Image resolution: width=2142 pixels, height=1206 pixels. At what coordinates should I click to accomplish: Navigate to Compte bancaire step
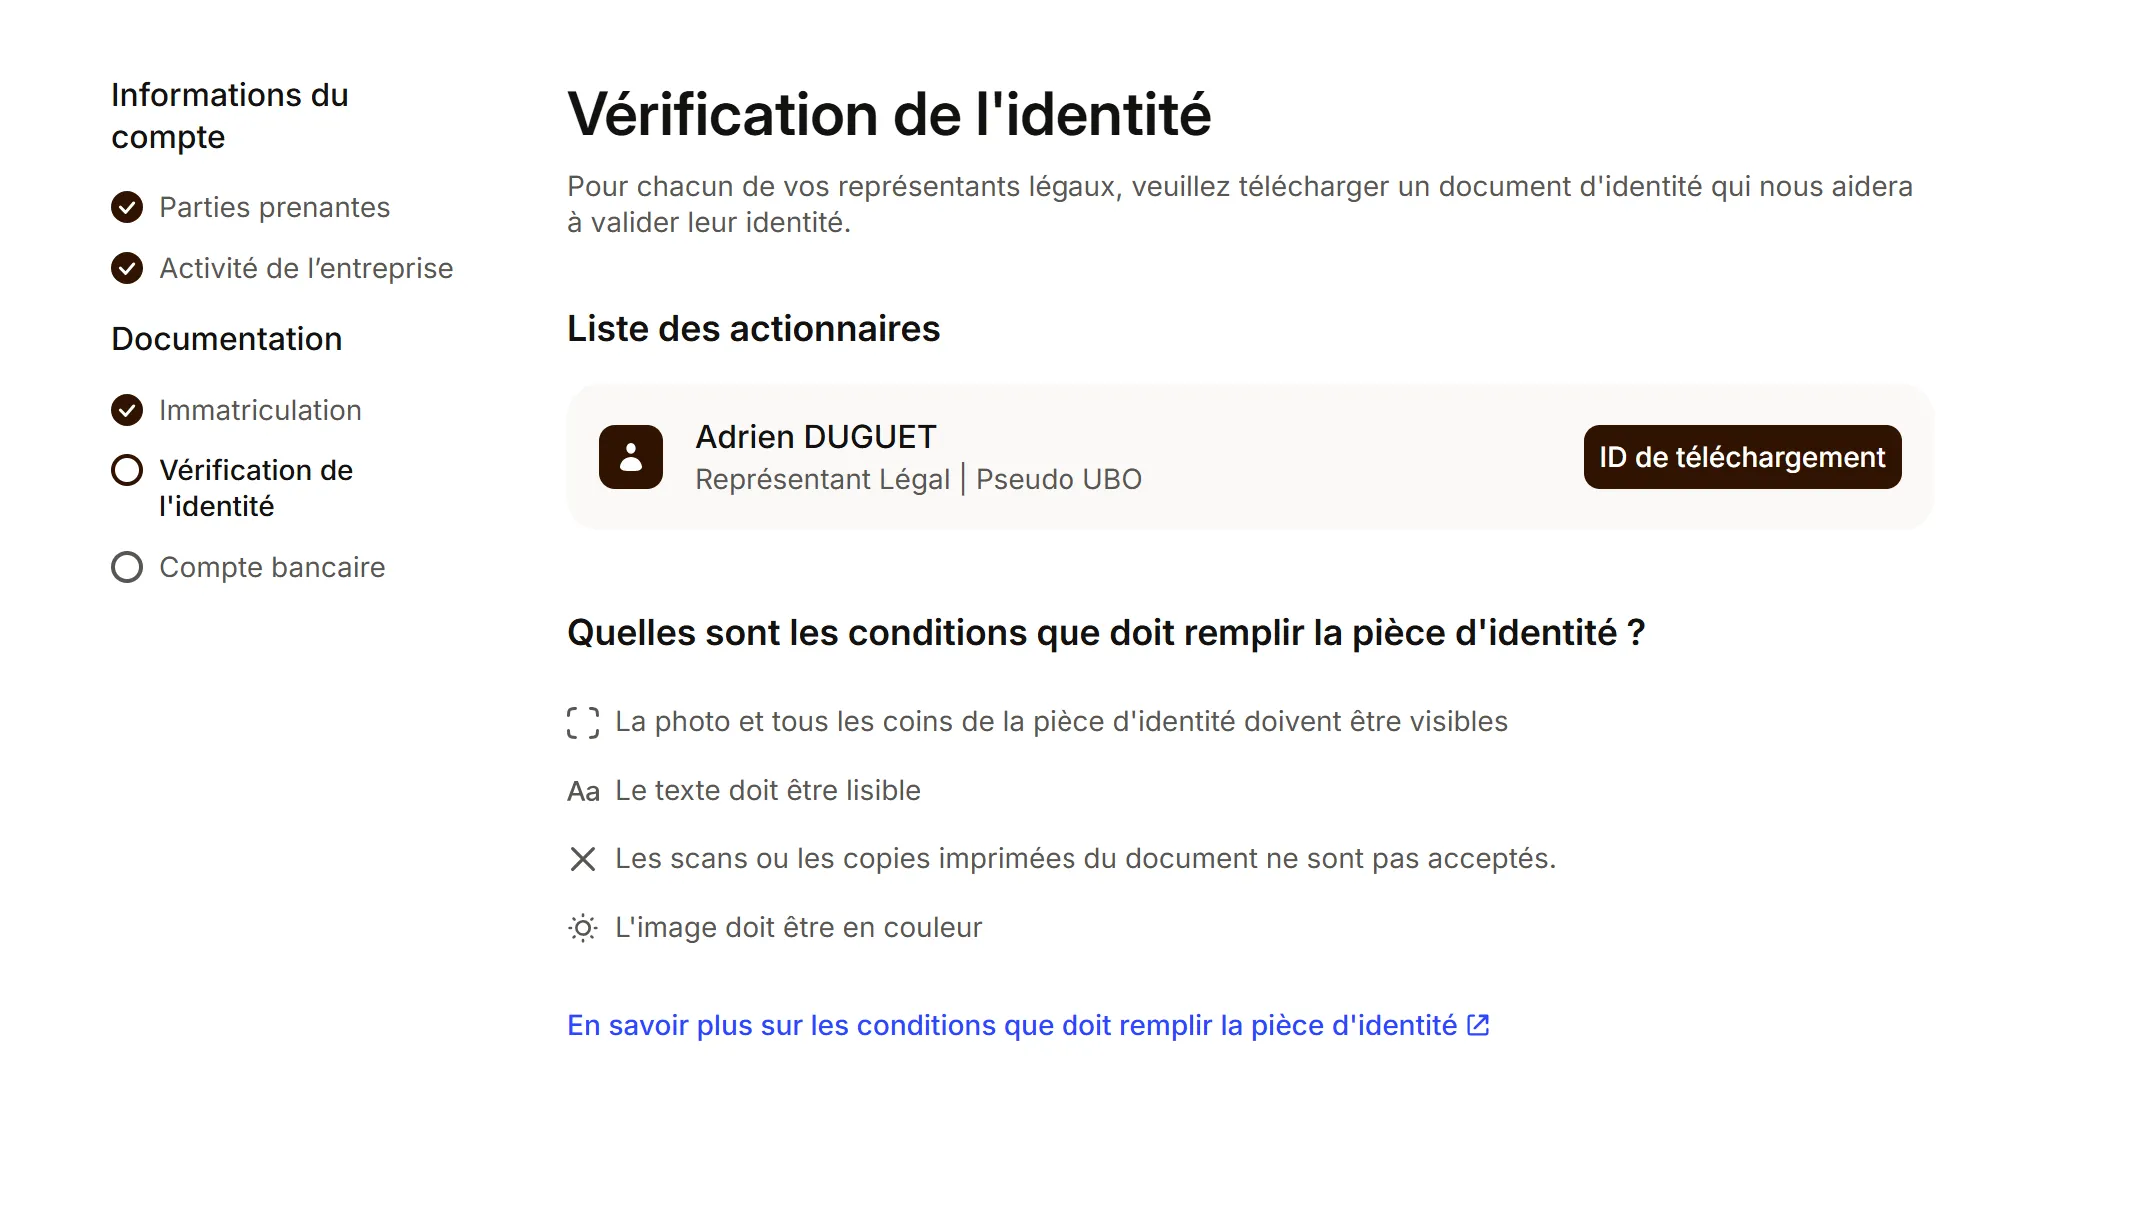point(272,567)
